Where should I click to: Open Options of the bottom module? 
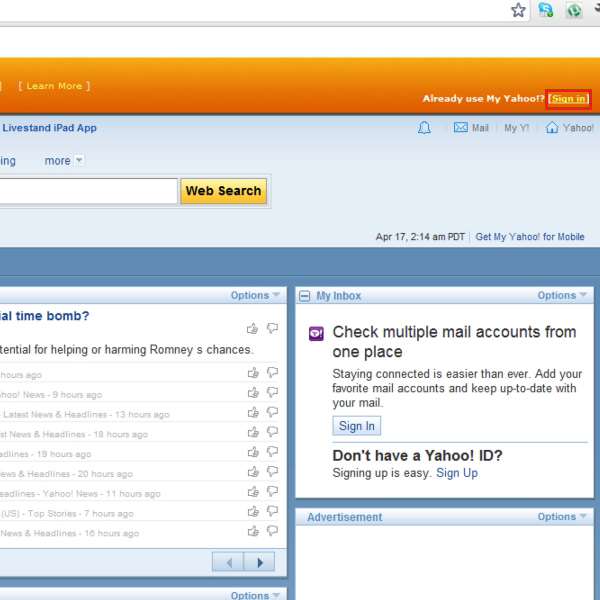coord(255,595)
